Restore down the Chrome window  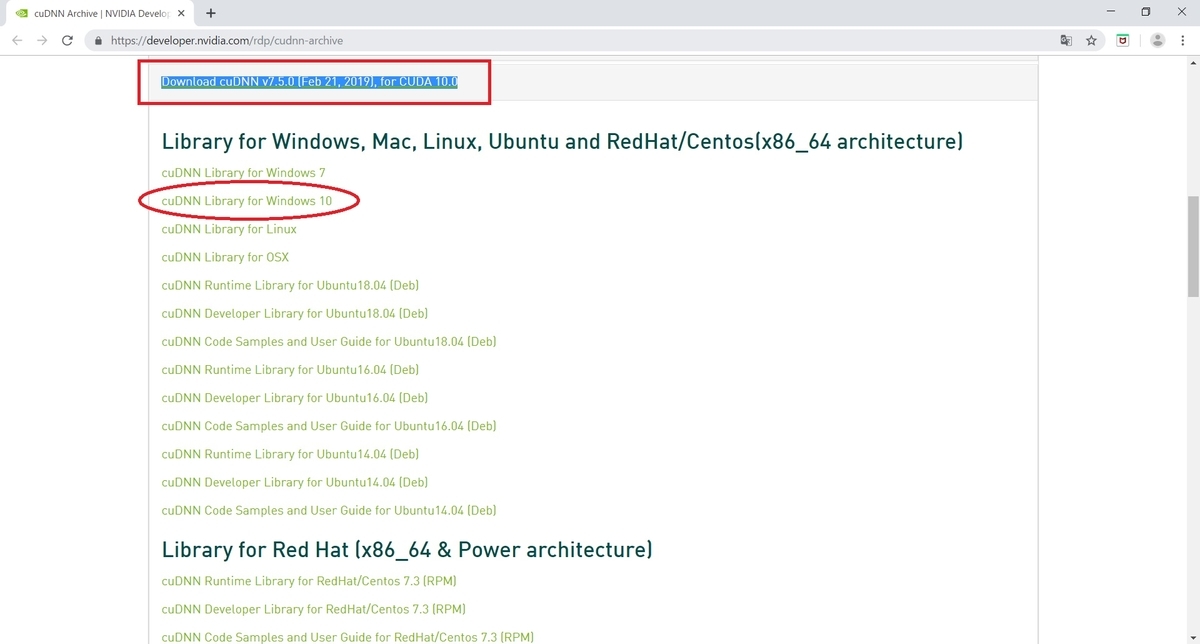click(1146, 12)
